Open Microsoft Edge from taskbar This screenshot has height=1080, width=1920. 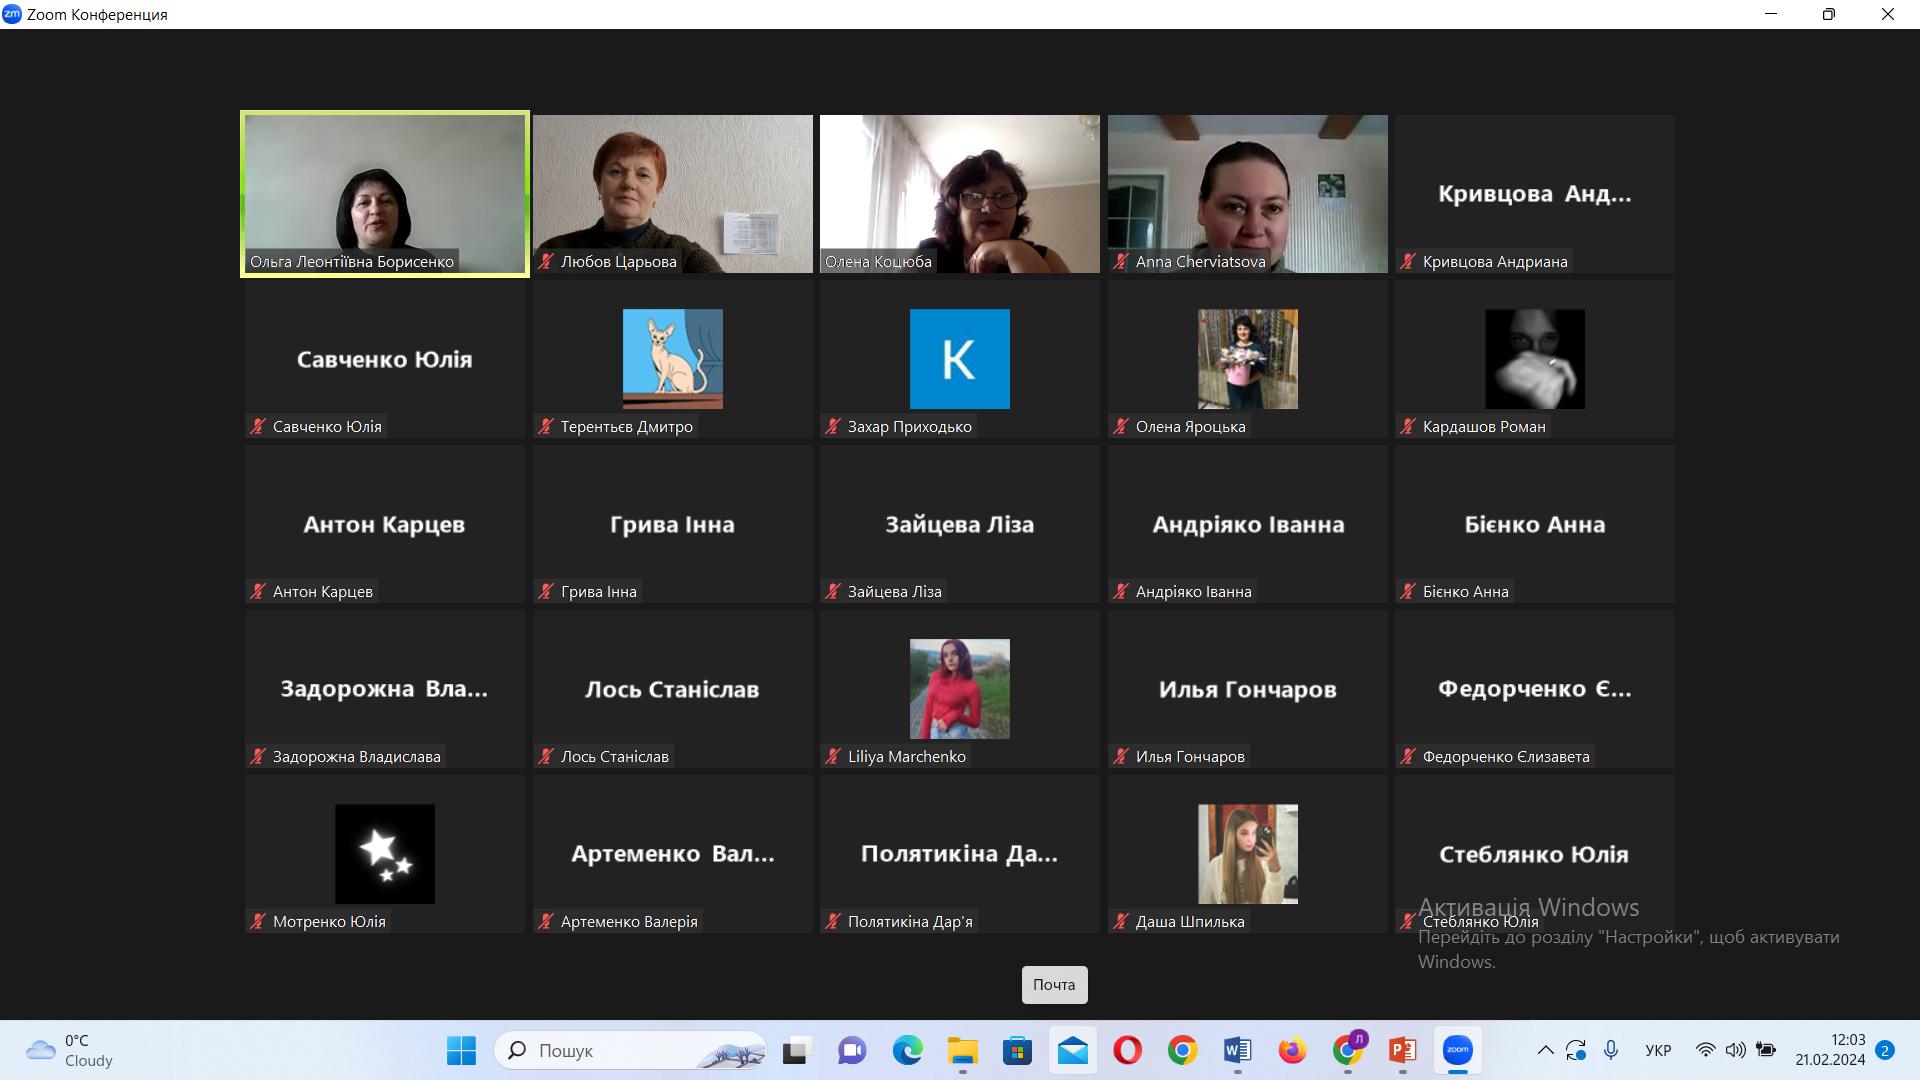pos(907,1050)
